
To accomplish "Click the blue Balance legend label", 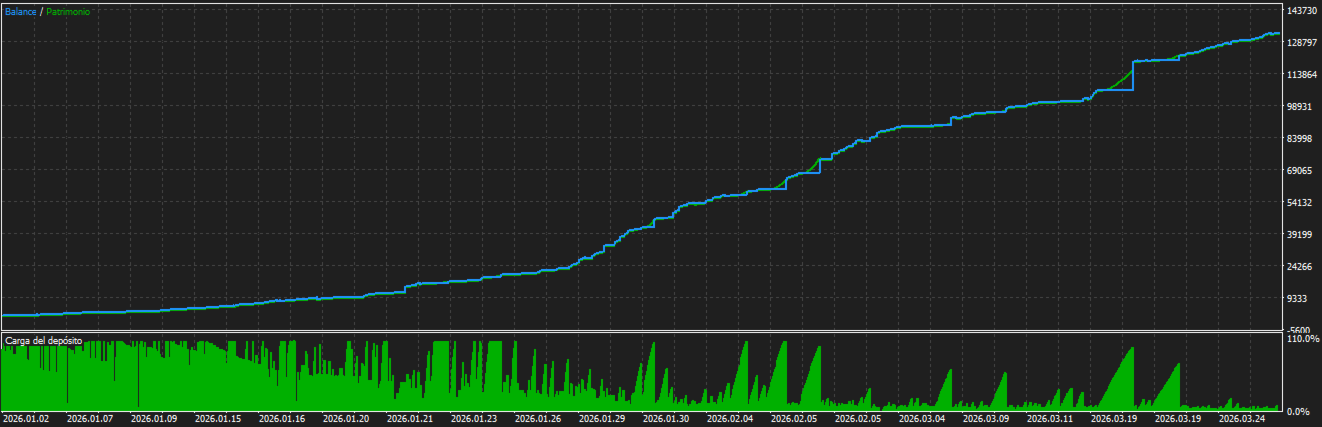I will [x=20, y=11].
